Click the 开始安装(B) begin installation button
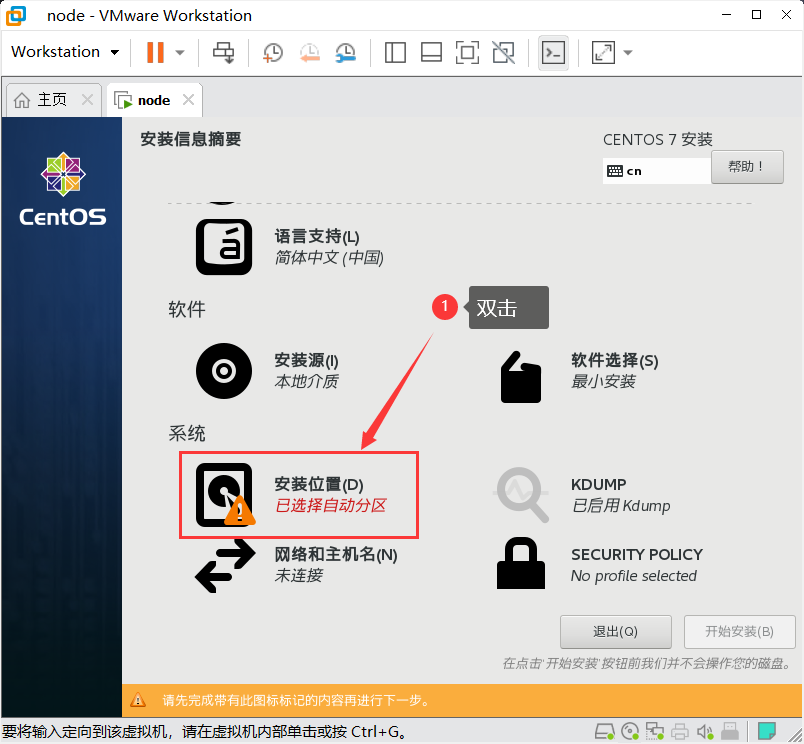804x744 pixels. (739, 632)
